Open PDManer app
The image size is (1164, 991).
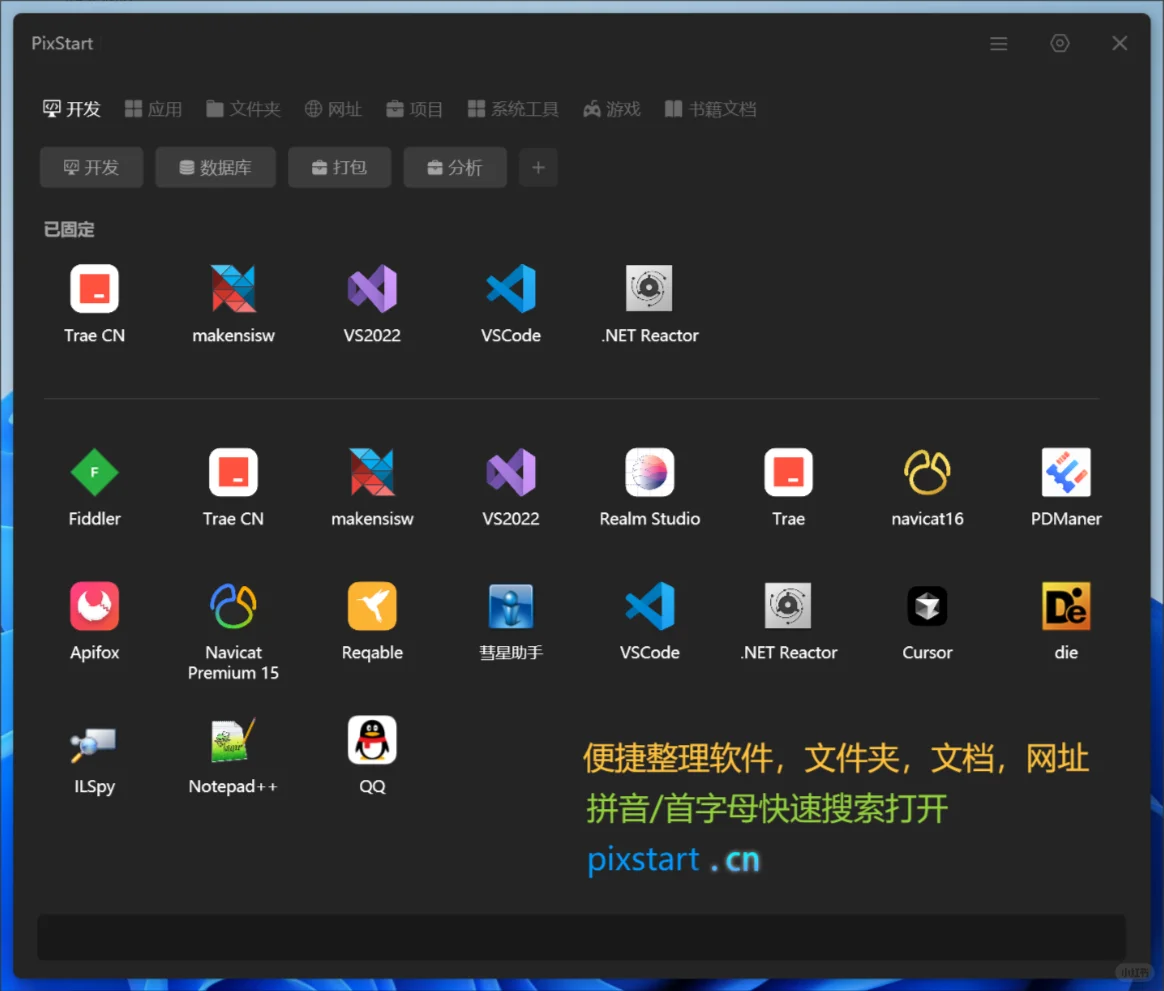[x=1066, y=471]
